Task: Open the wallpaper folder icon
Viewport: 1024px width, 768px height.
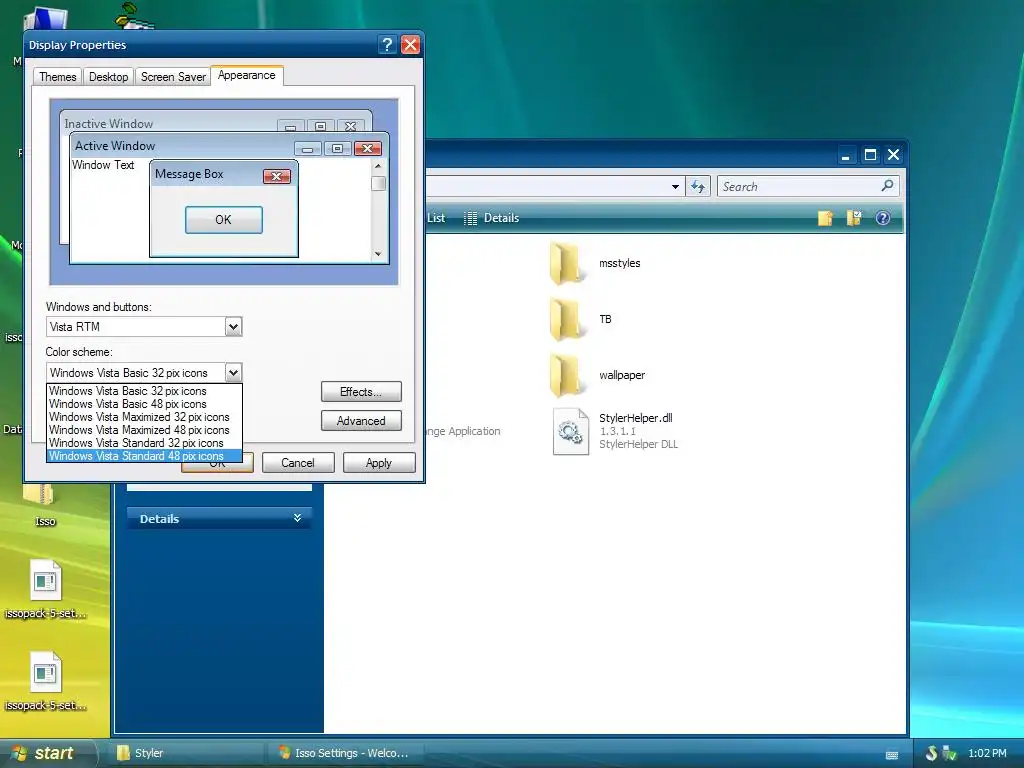Action: click(x=566, y=376)
